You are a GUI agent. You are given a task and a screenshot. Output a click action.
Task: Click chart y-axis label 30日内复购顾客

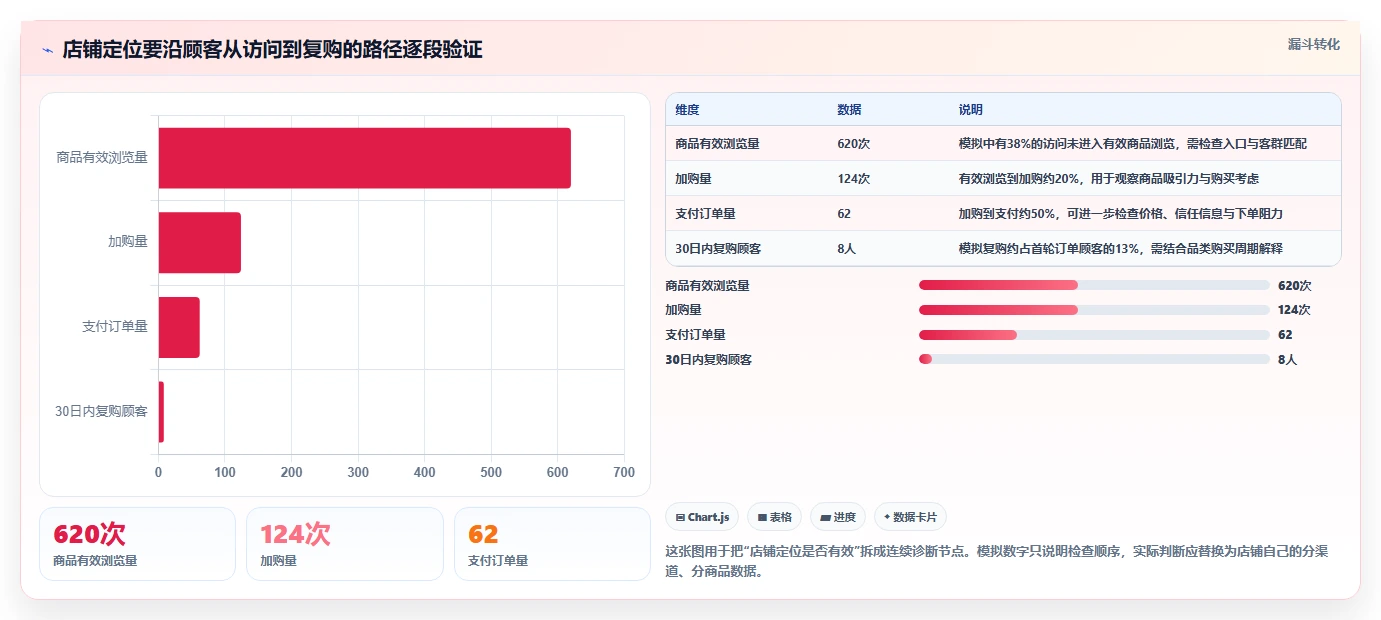click(x=101, y=411)
